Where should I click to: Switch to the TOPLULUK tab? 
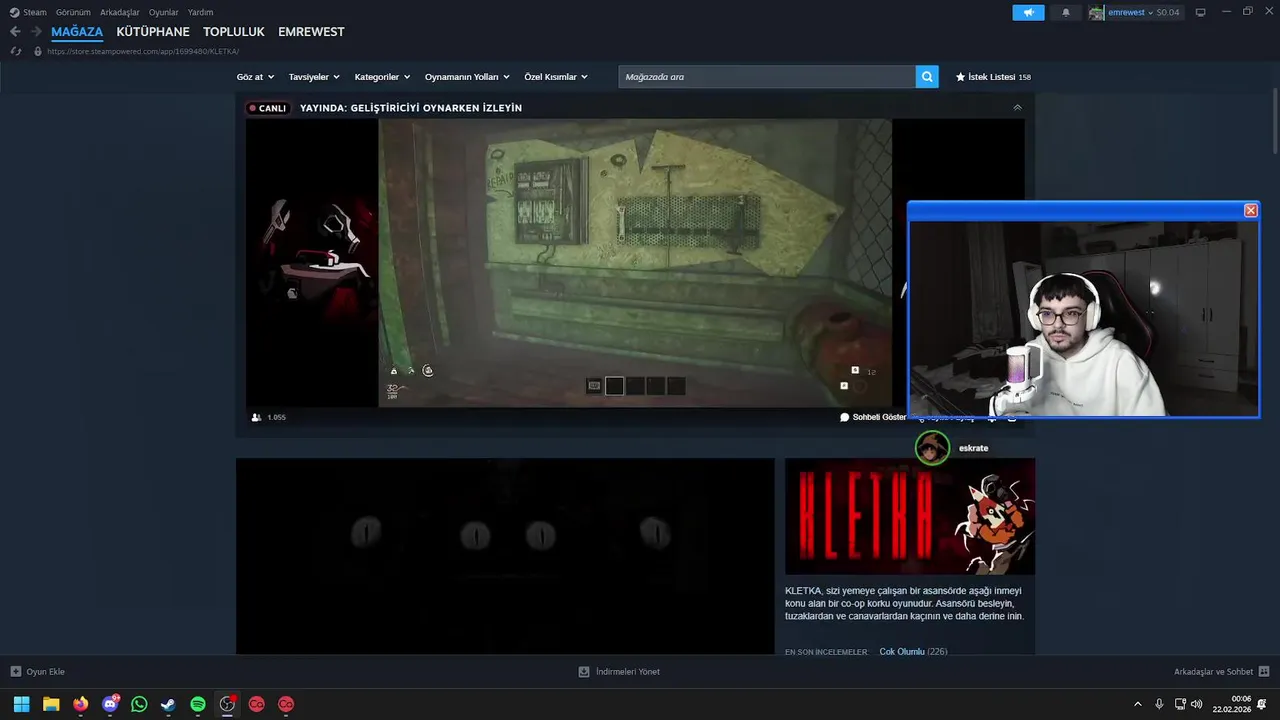pyautogui.click(x=234, y=32)
